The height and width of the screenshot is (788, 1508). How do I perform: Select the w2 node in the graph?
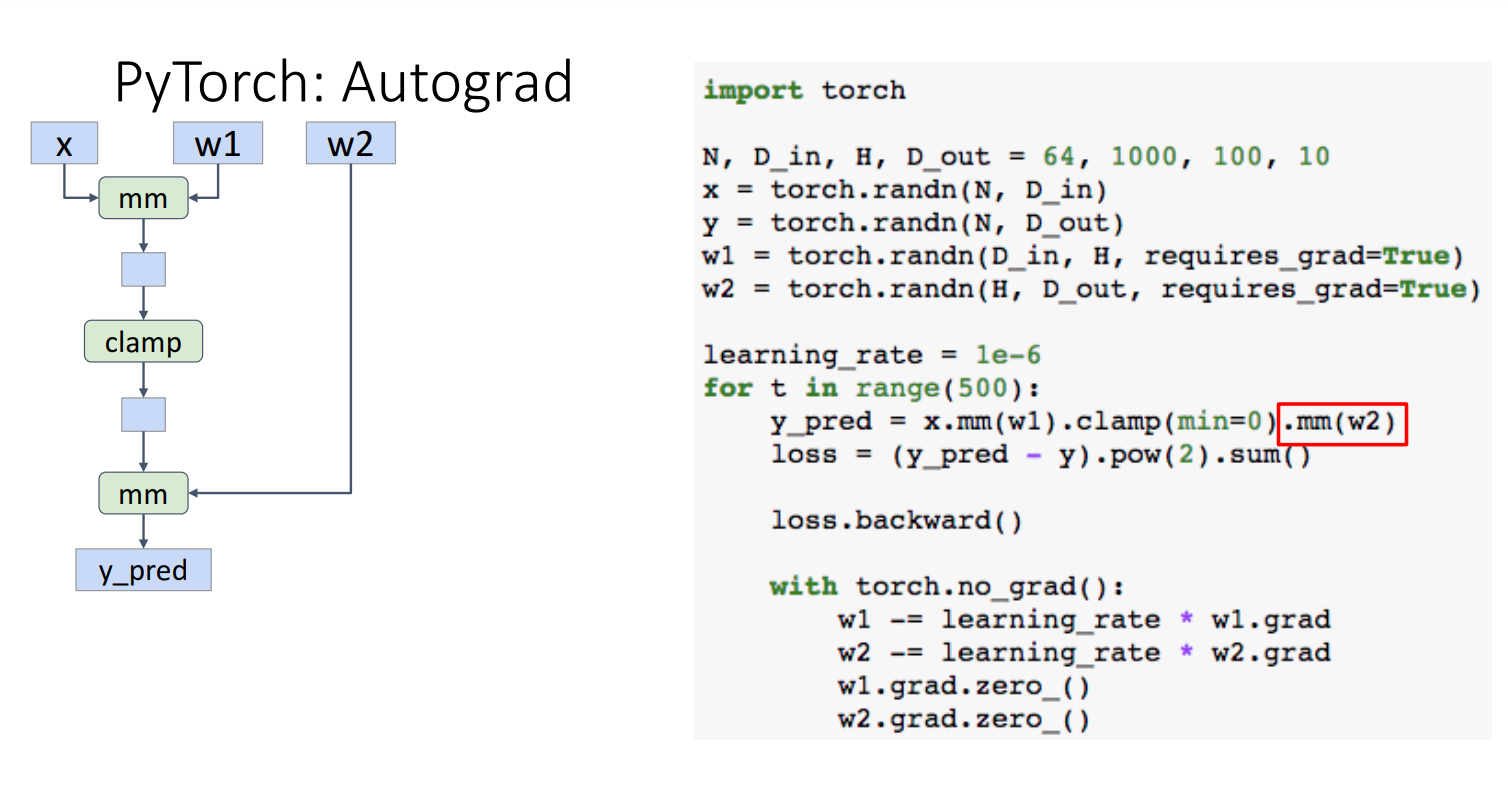pos(351,143)
